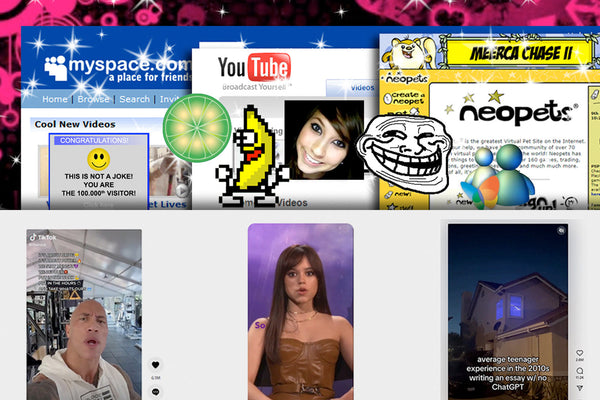Play the purple background woman video
This screenshot has height=400, width=600.
pos(301,312)
